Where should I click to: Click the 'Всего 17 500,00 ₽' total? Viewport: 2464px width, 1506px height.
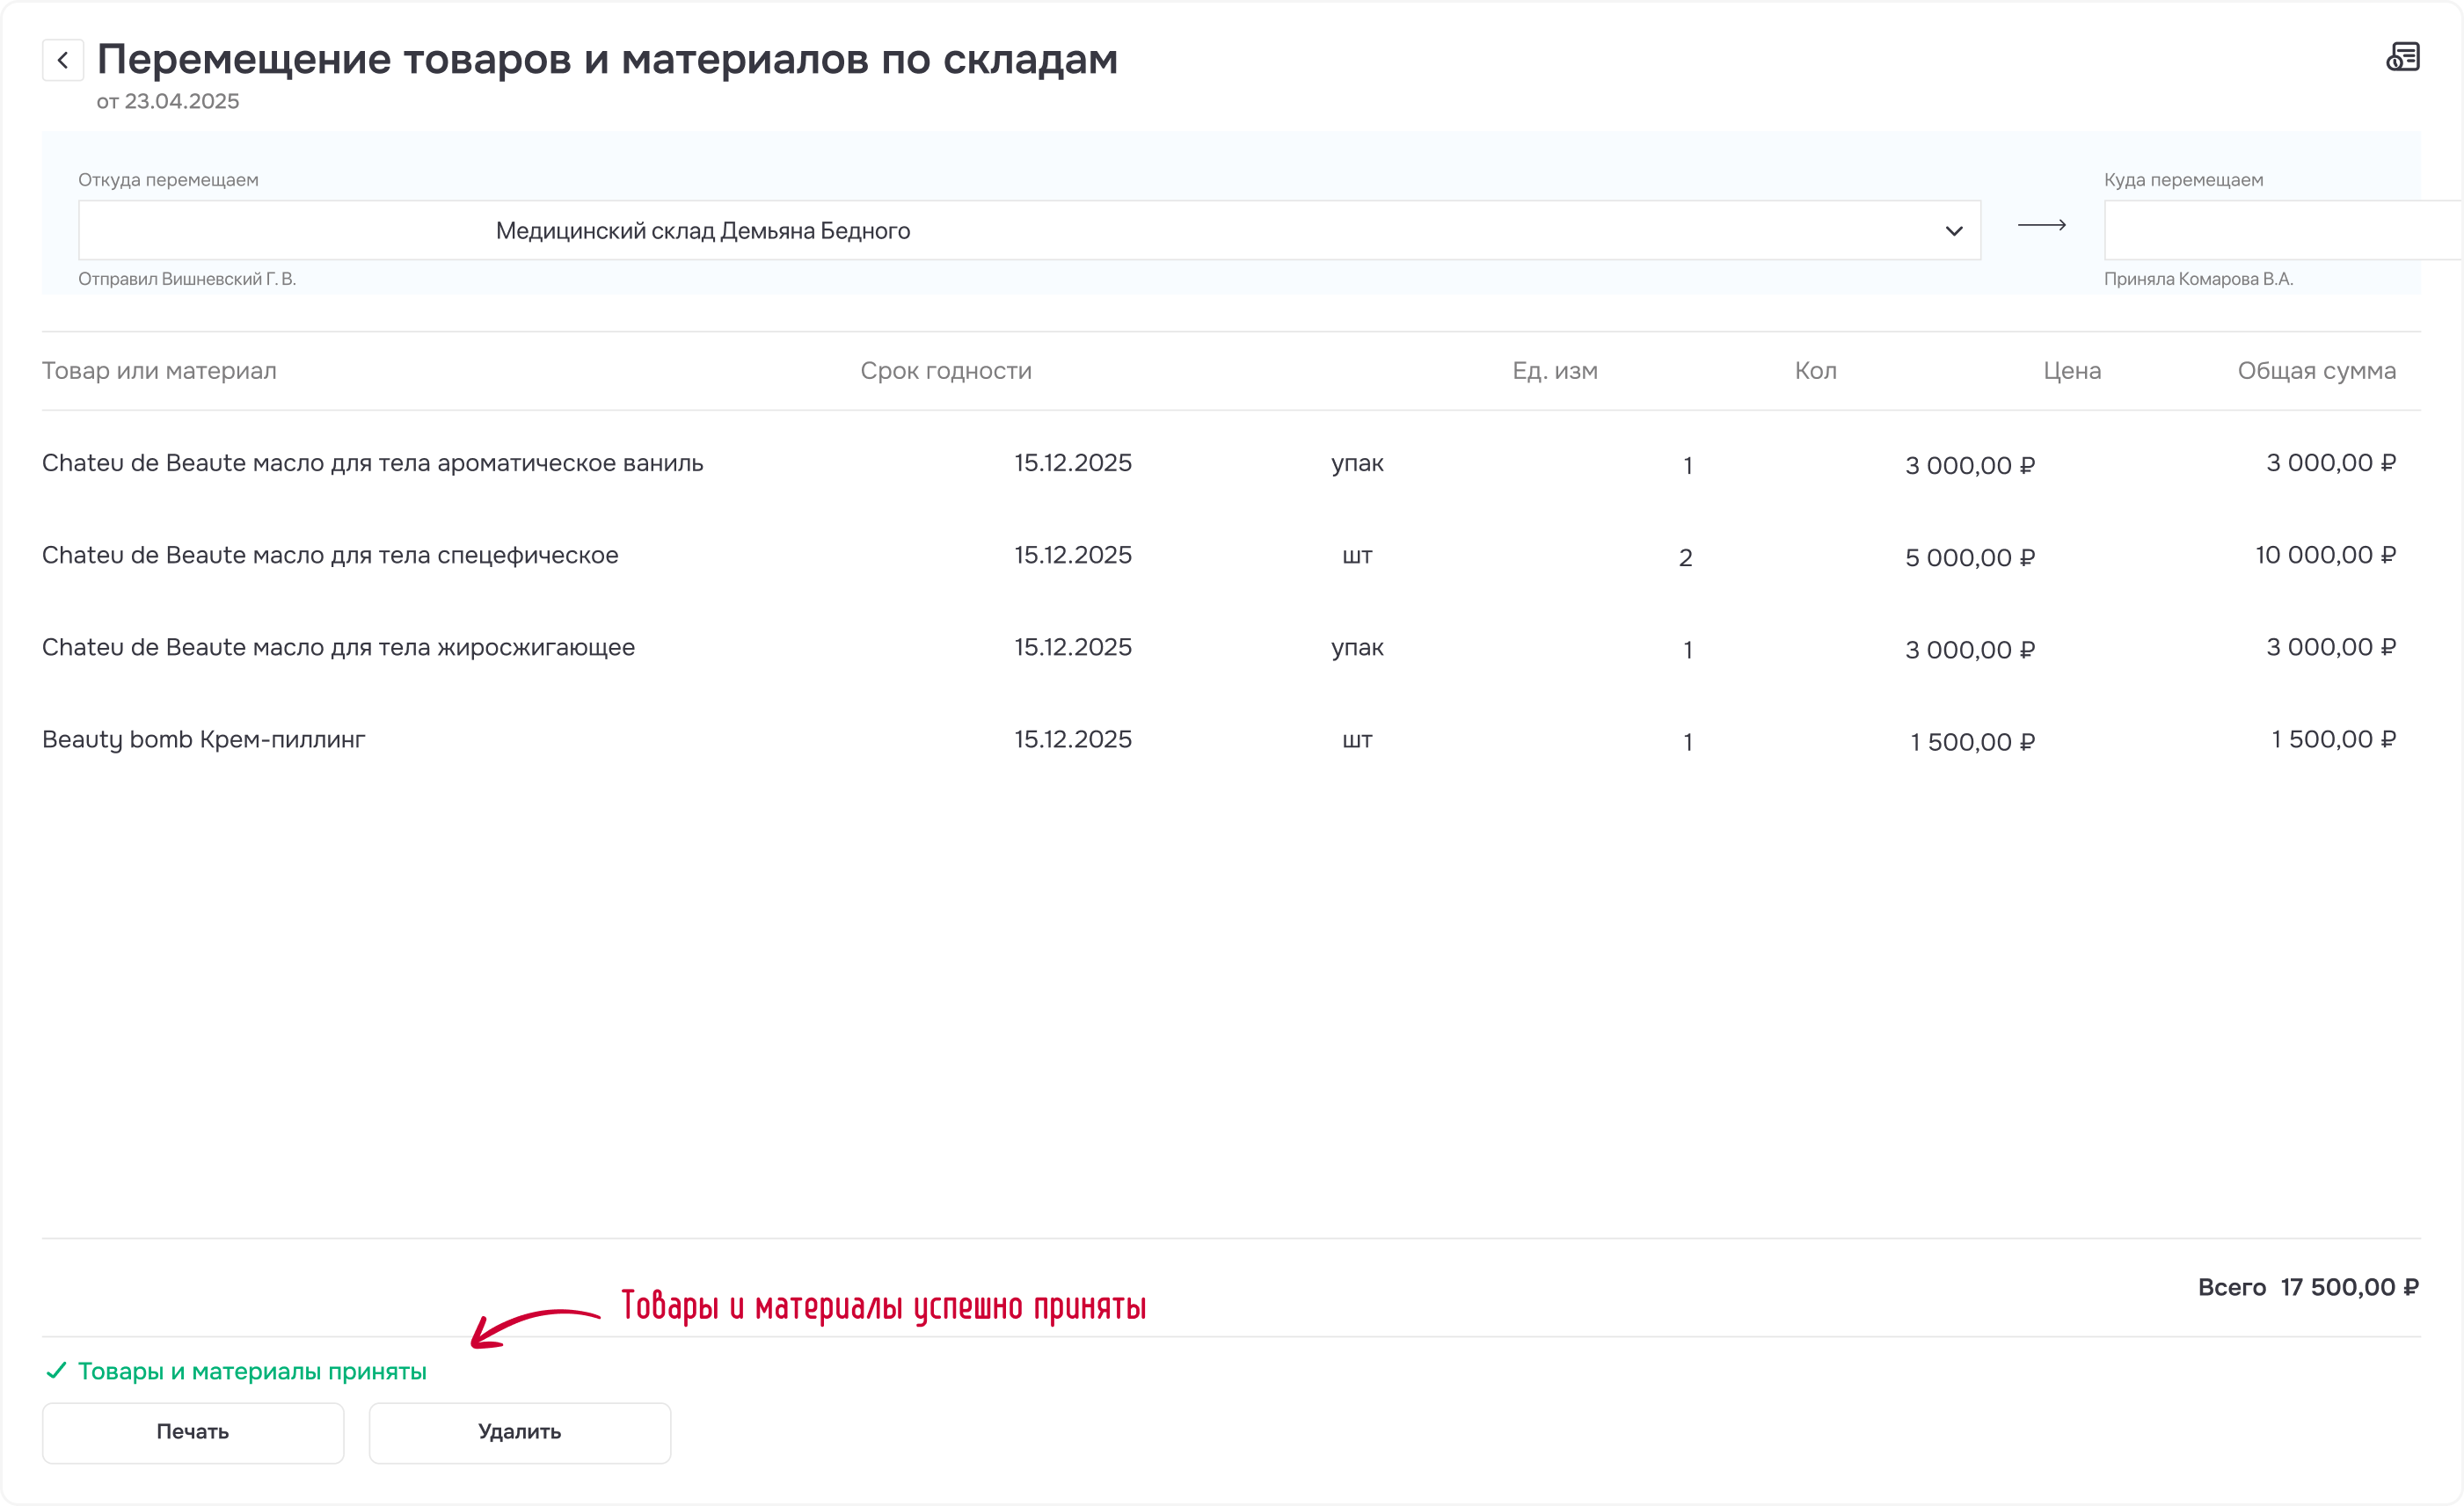pyautogui.click(x=2308, y=1287)
